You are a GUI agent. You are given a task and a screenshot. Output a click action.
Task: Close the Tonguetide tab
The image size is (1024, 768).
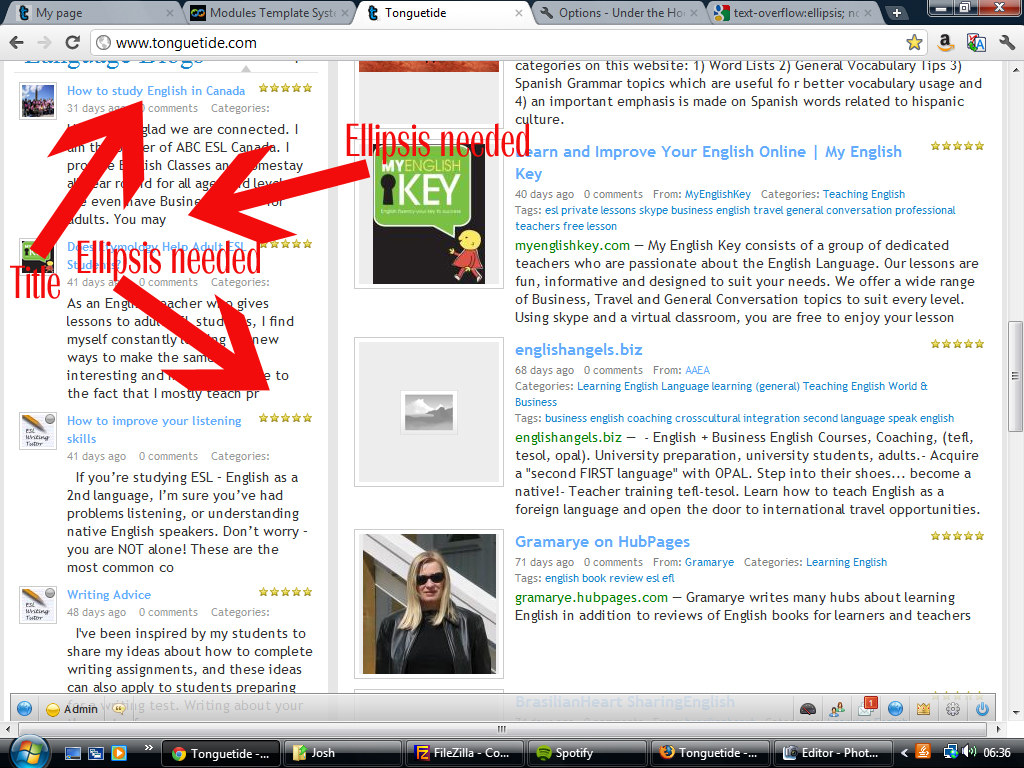click(519, 13)
